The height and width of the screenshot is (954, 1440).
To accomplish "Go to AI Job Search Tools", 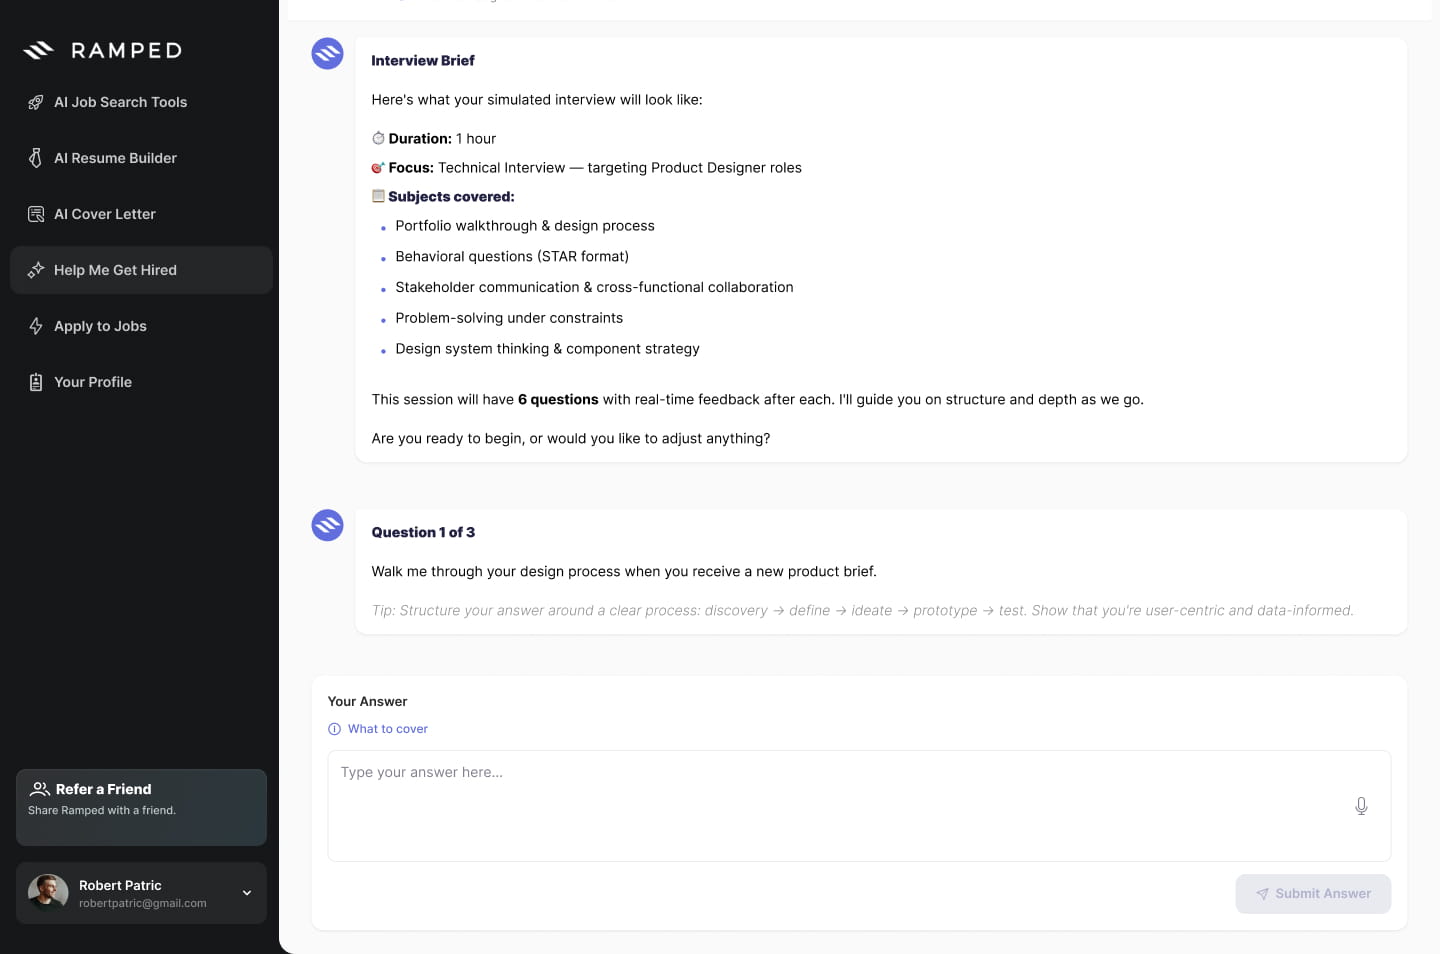I will 141,102.
